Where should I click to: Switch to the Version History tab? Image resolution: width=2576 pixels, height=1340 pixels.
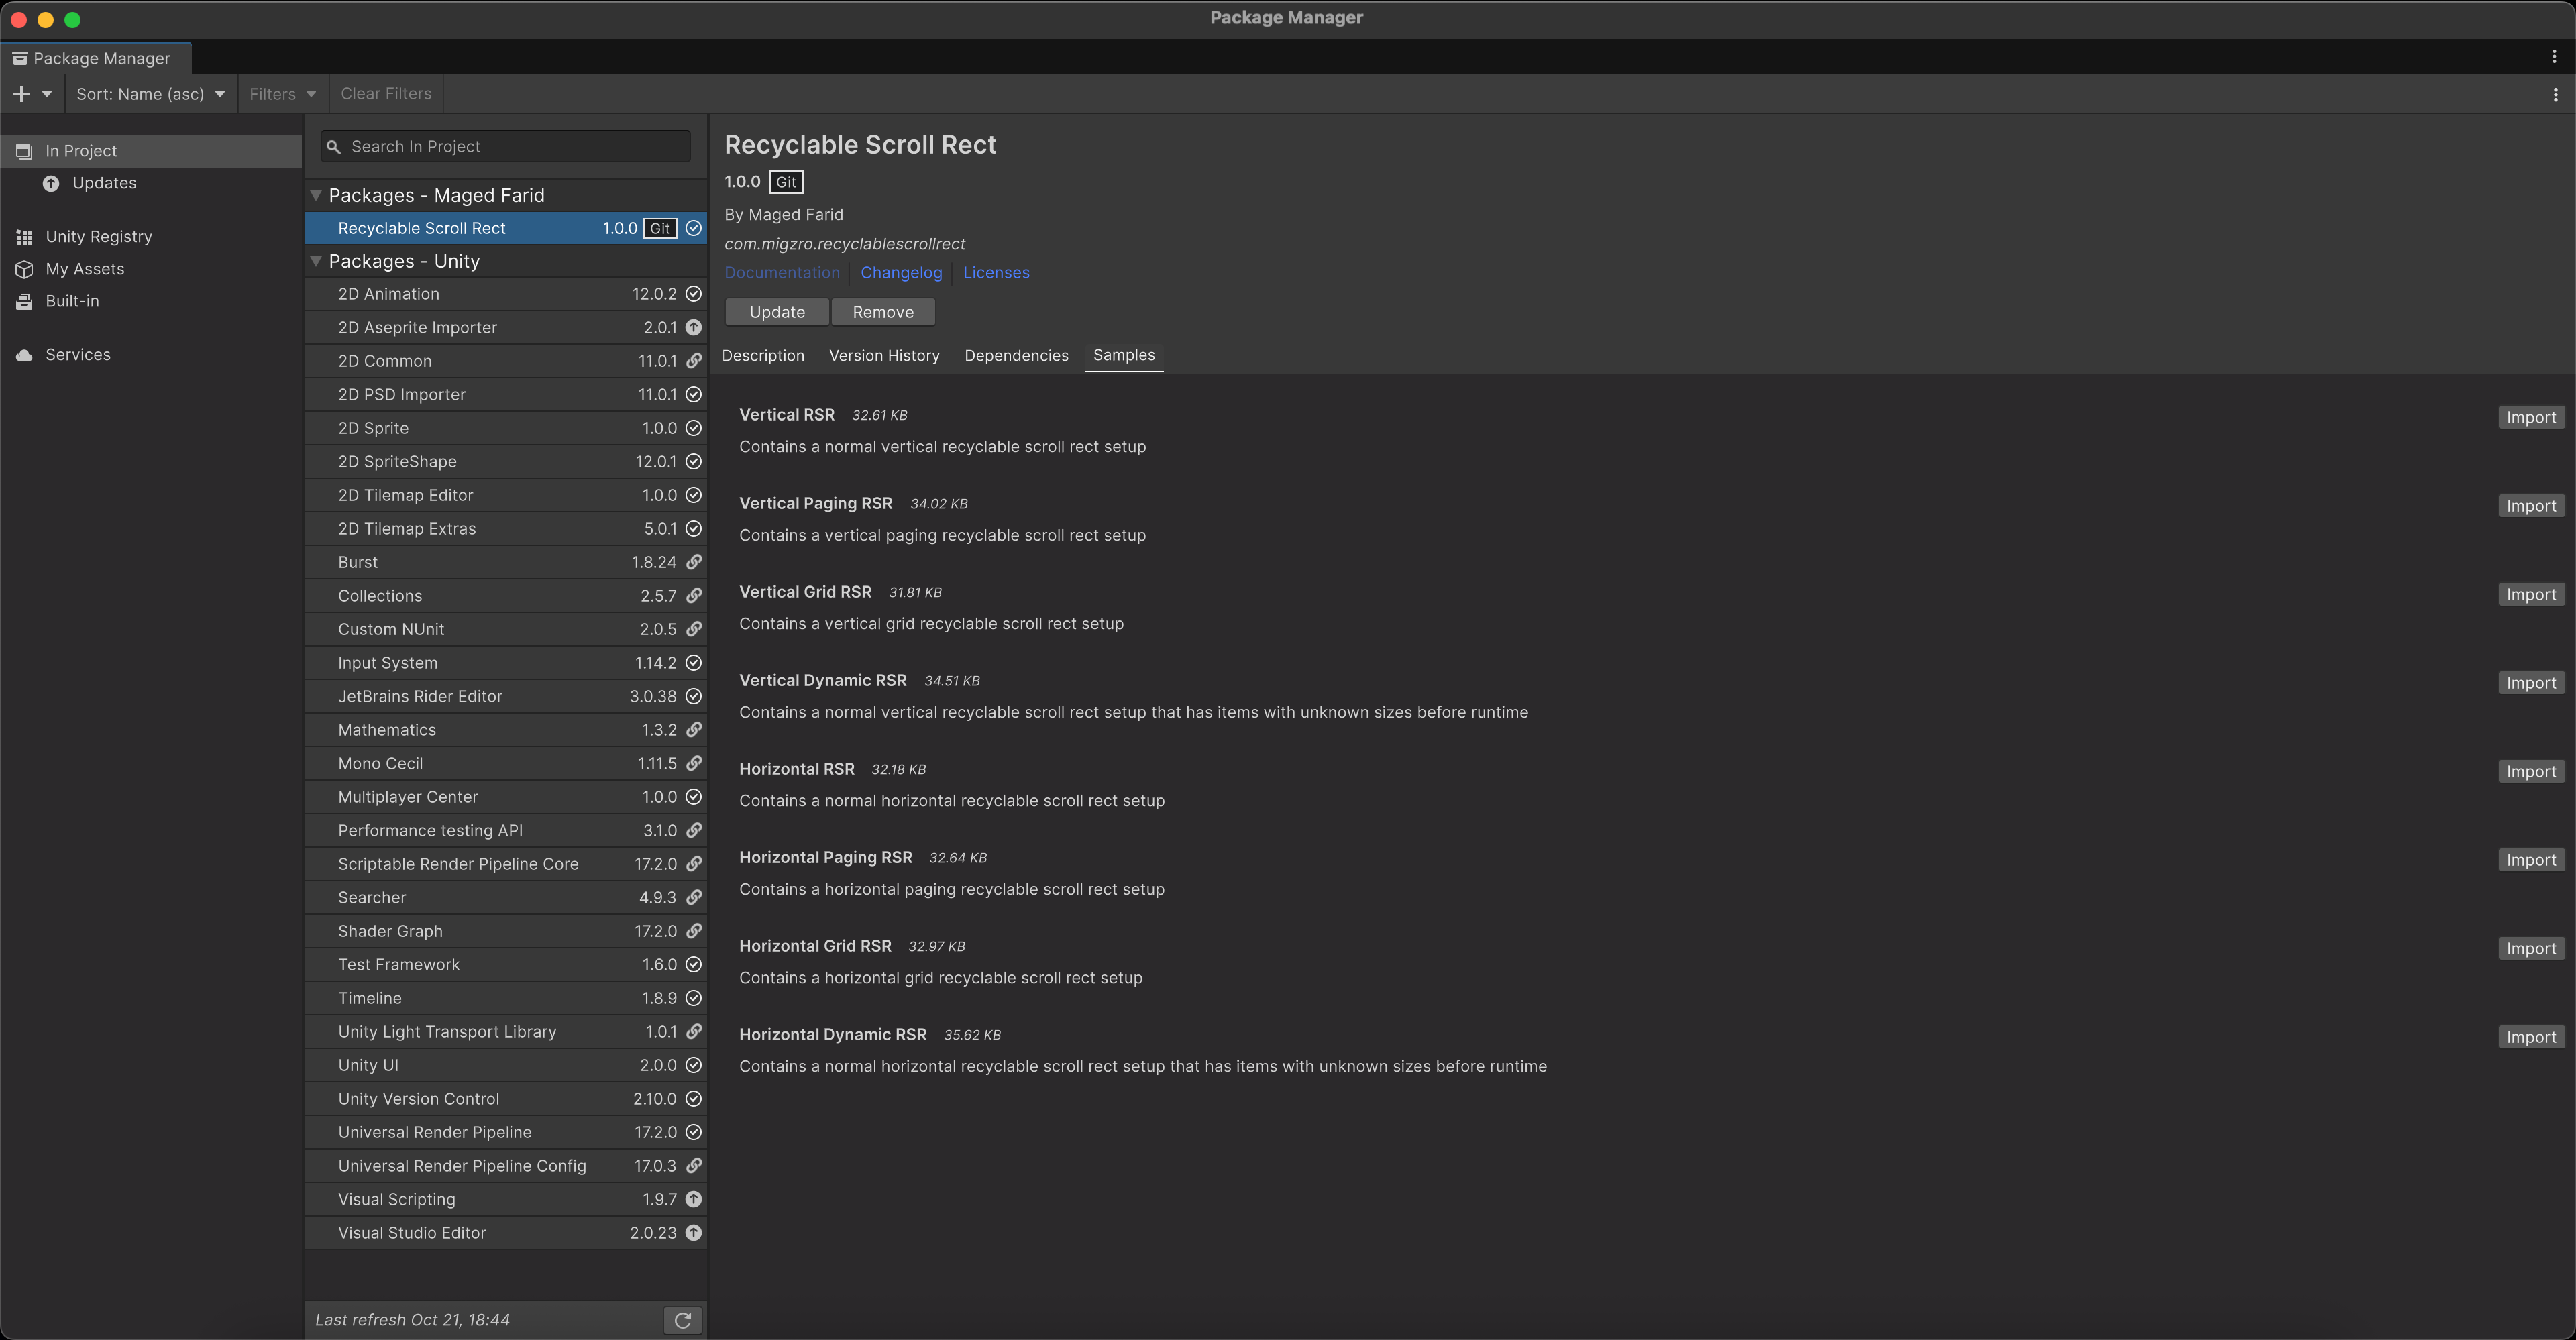pyautogui.click(x=884, y=355)
